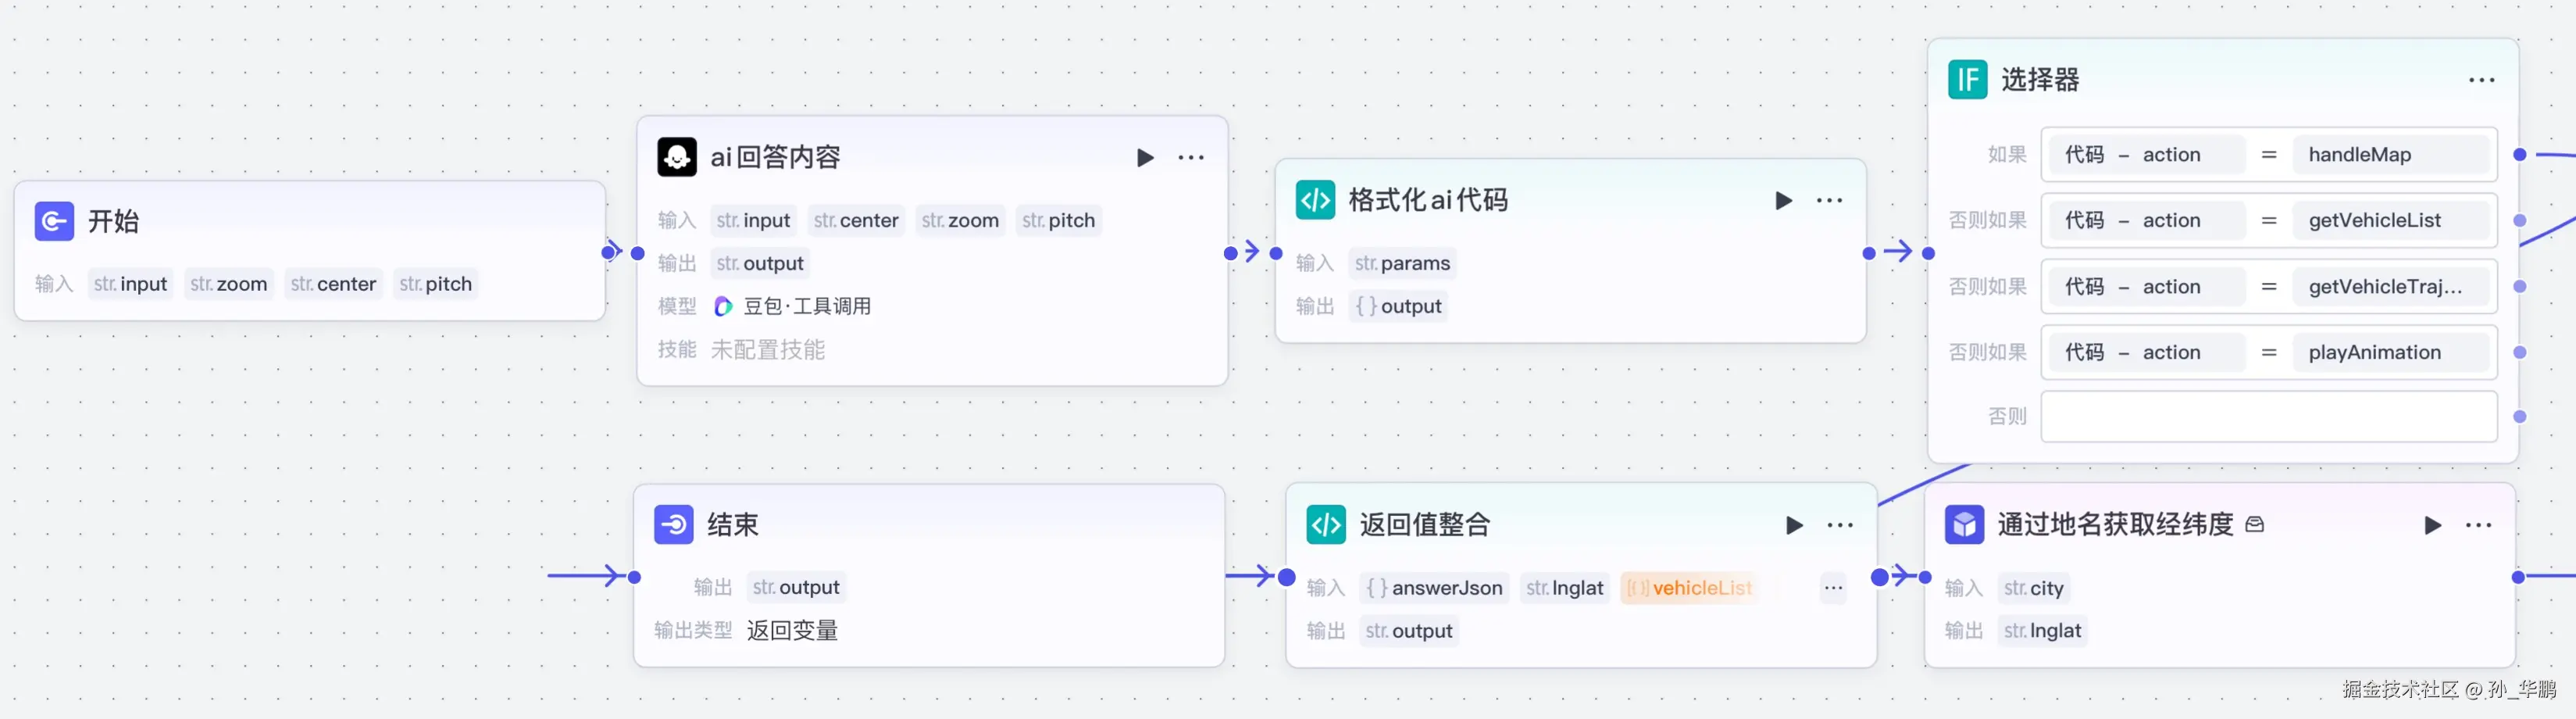Run the 格式化ai代码 node
The height and width of the screenshot is (719, 2576).
coord(1783,200)
